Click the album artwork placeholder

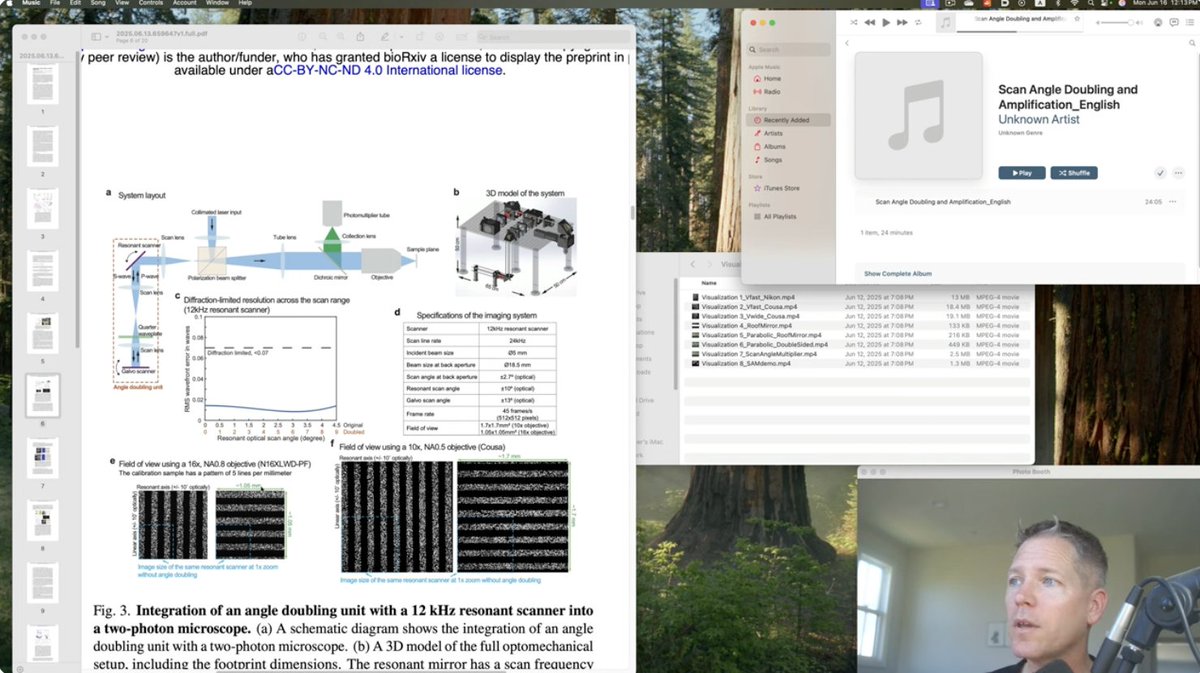(917, 117)
